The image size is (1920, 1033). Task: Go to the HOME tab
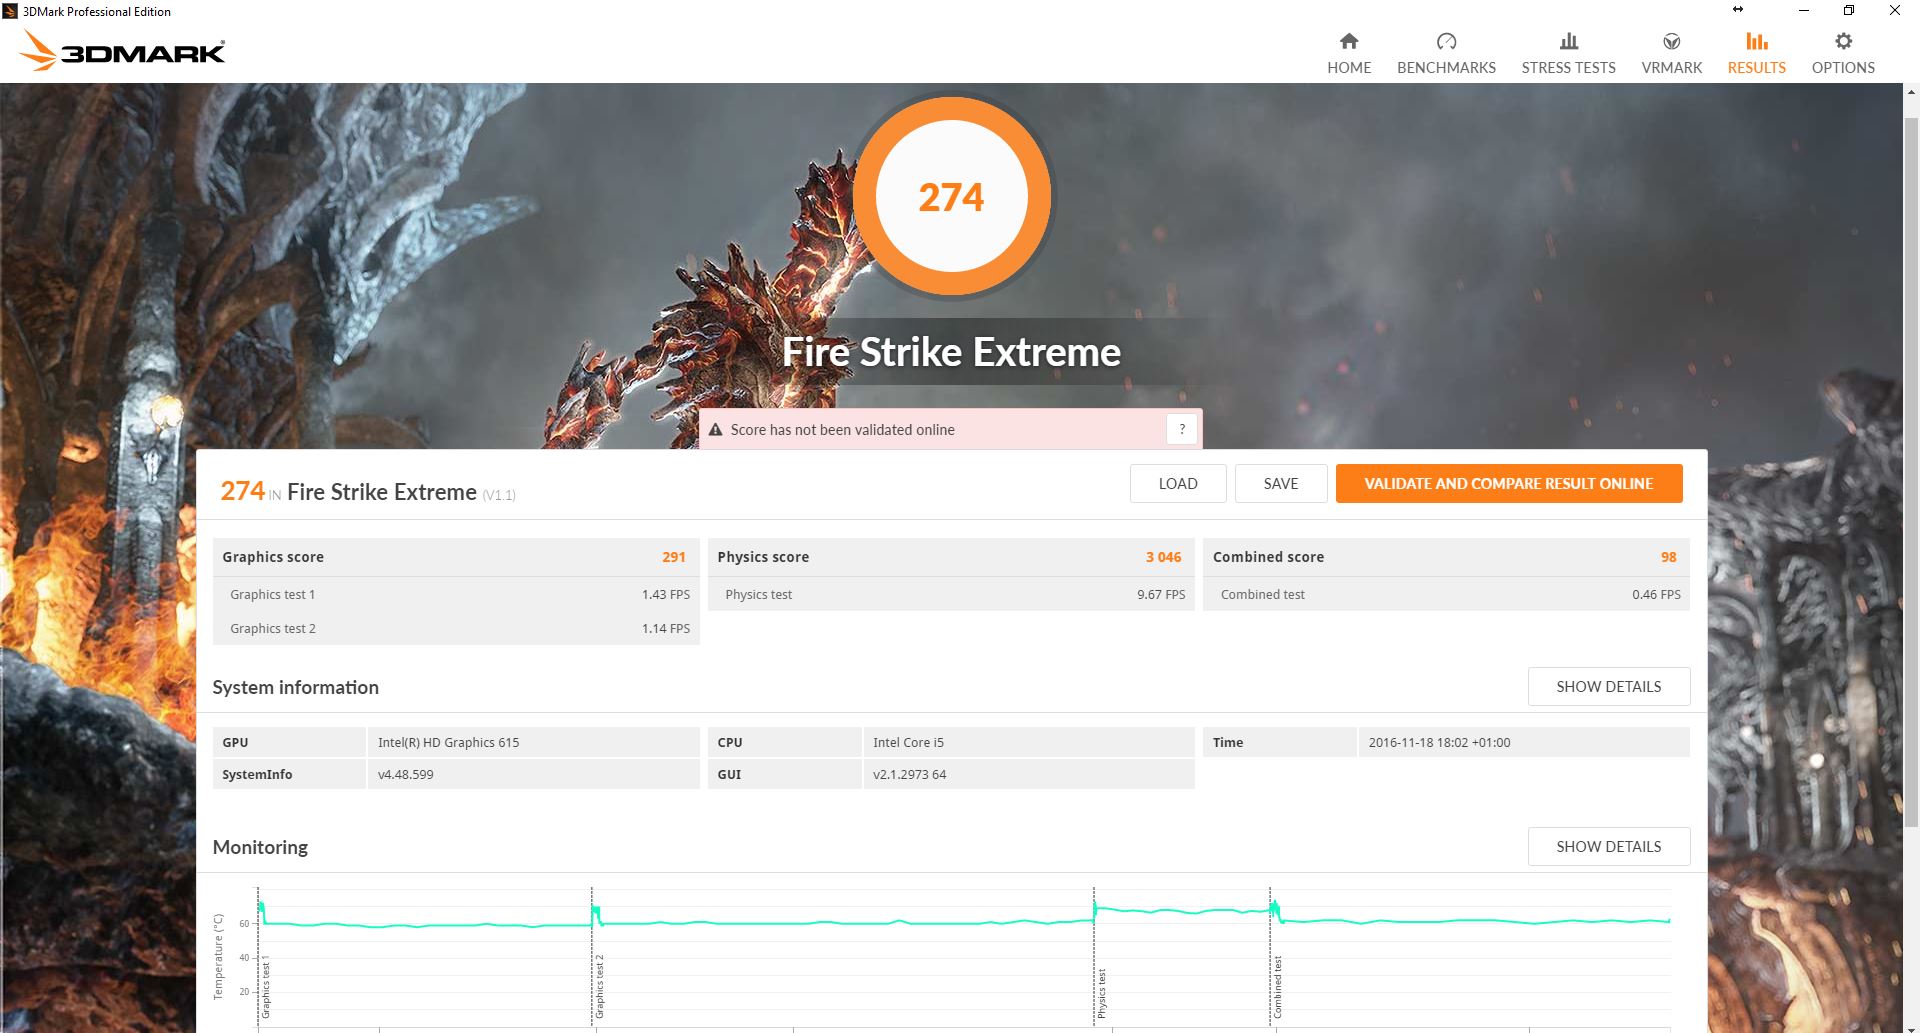point(1349,53)
